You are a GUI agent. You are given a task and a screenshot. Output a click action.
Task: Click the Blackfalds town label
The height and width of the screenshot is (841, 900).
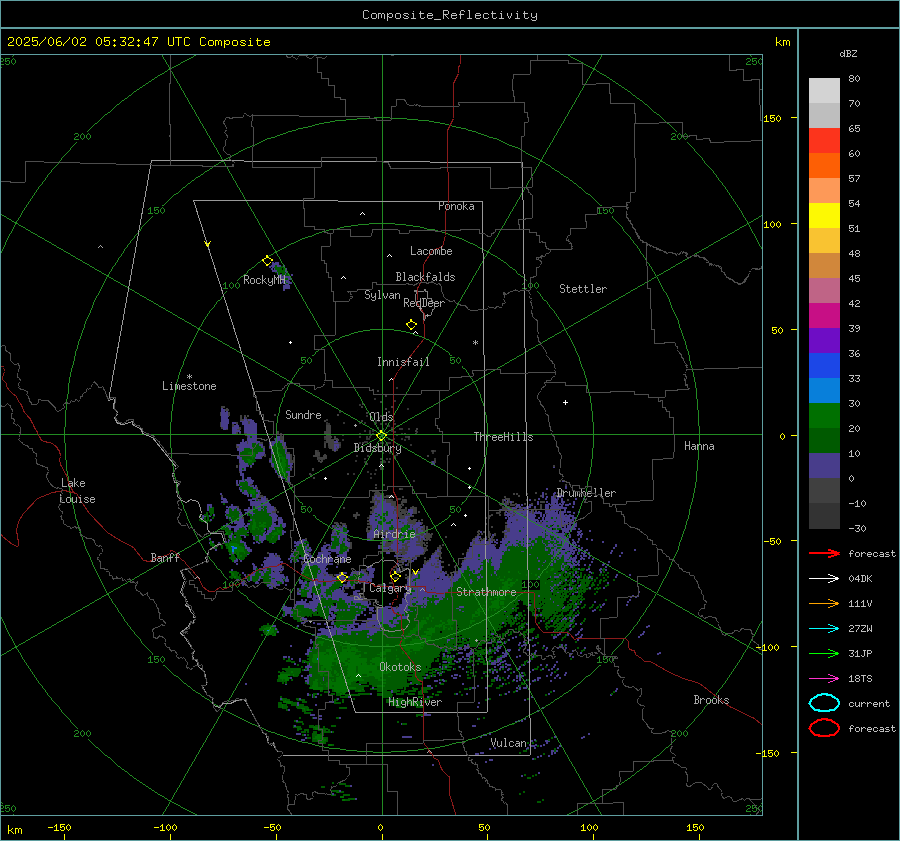point(425,277)
